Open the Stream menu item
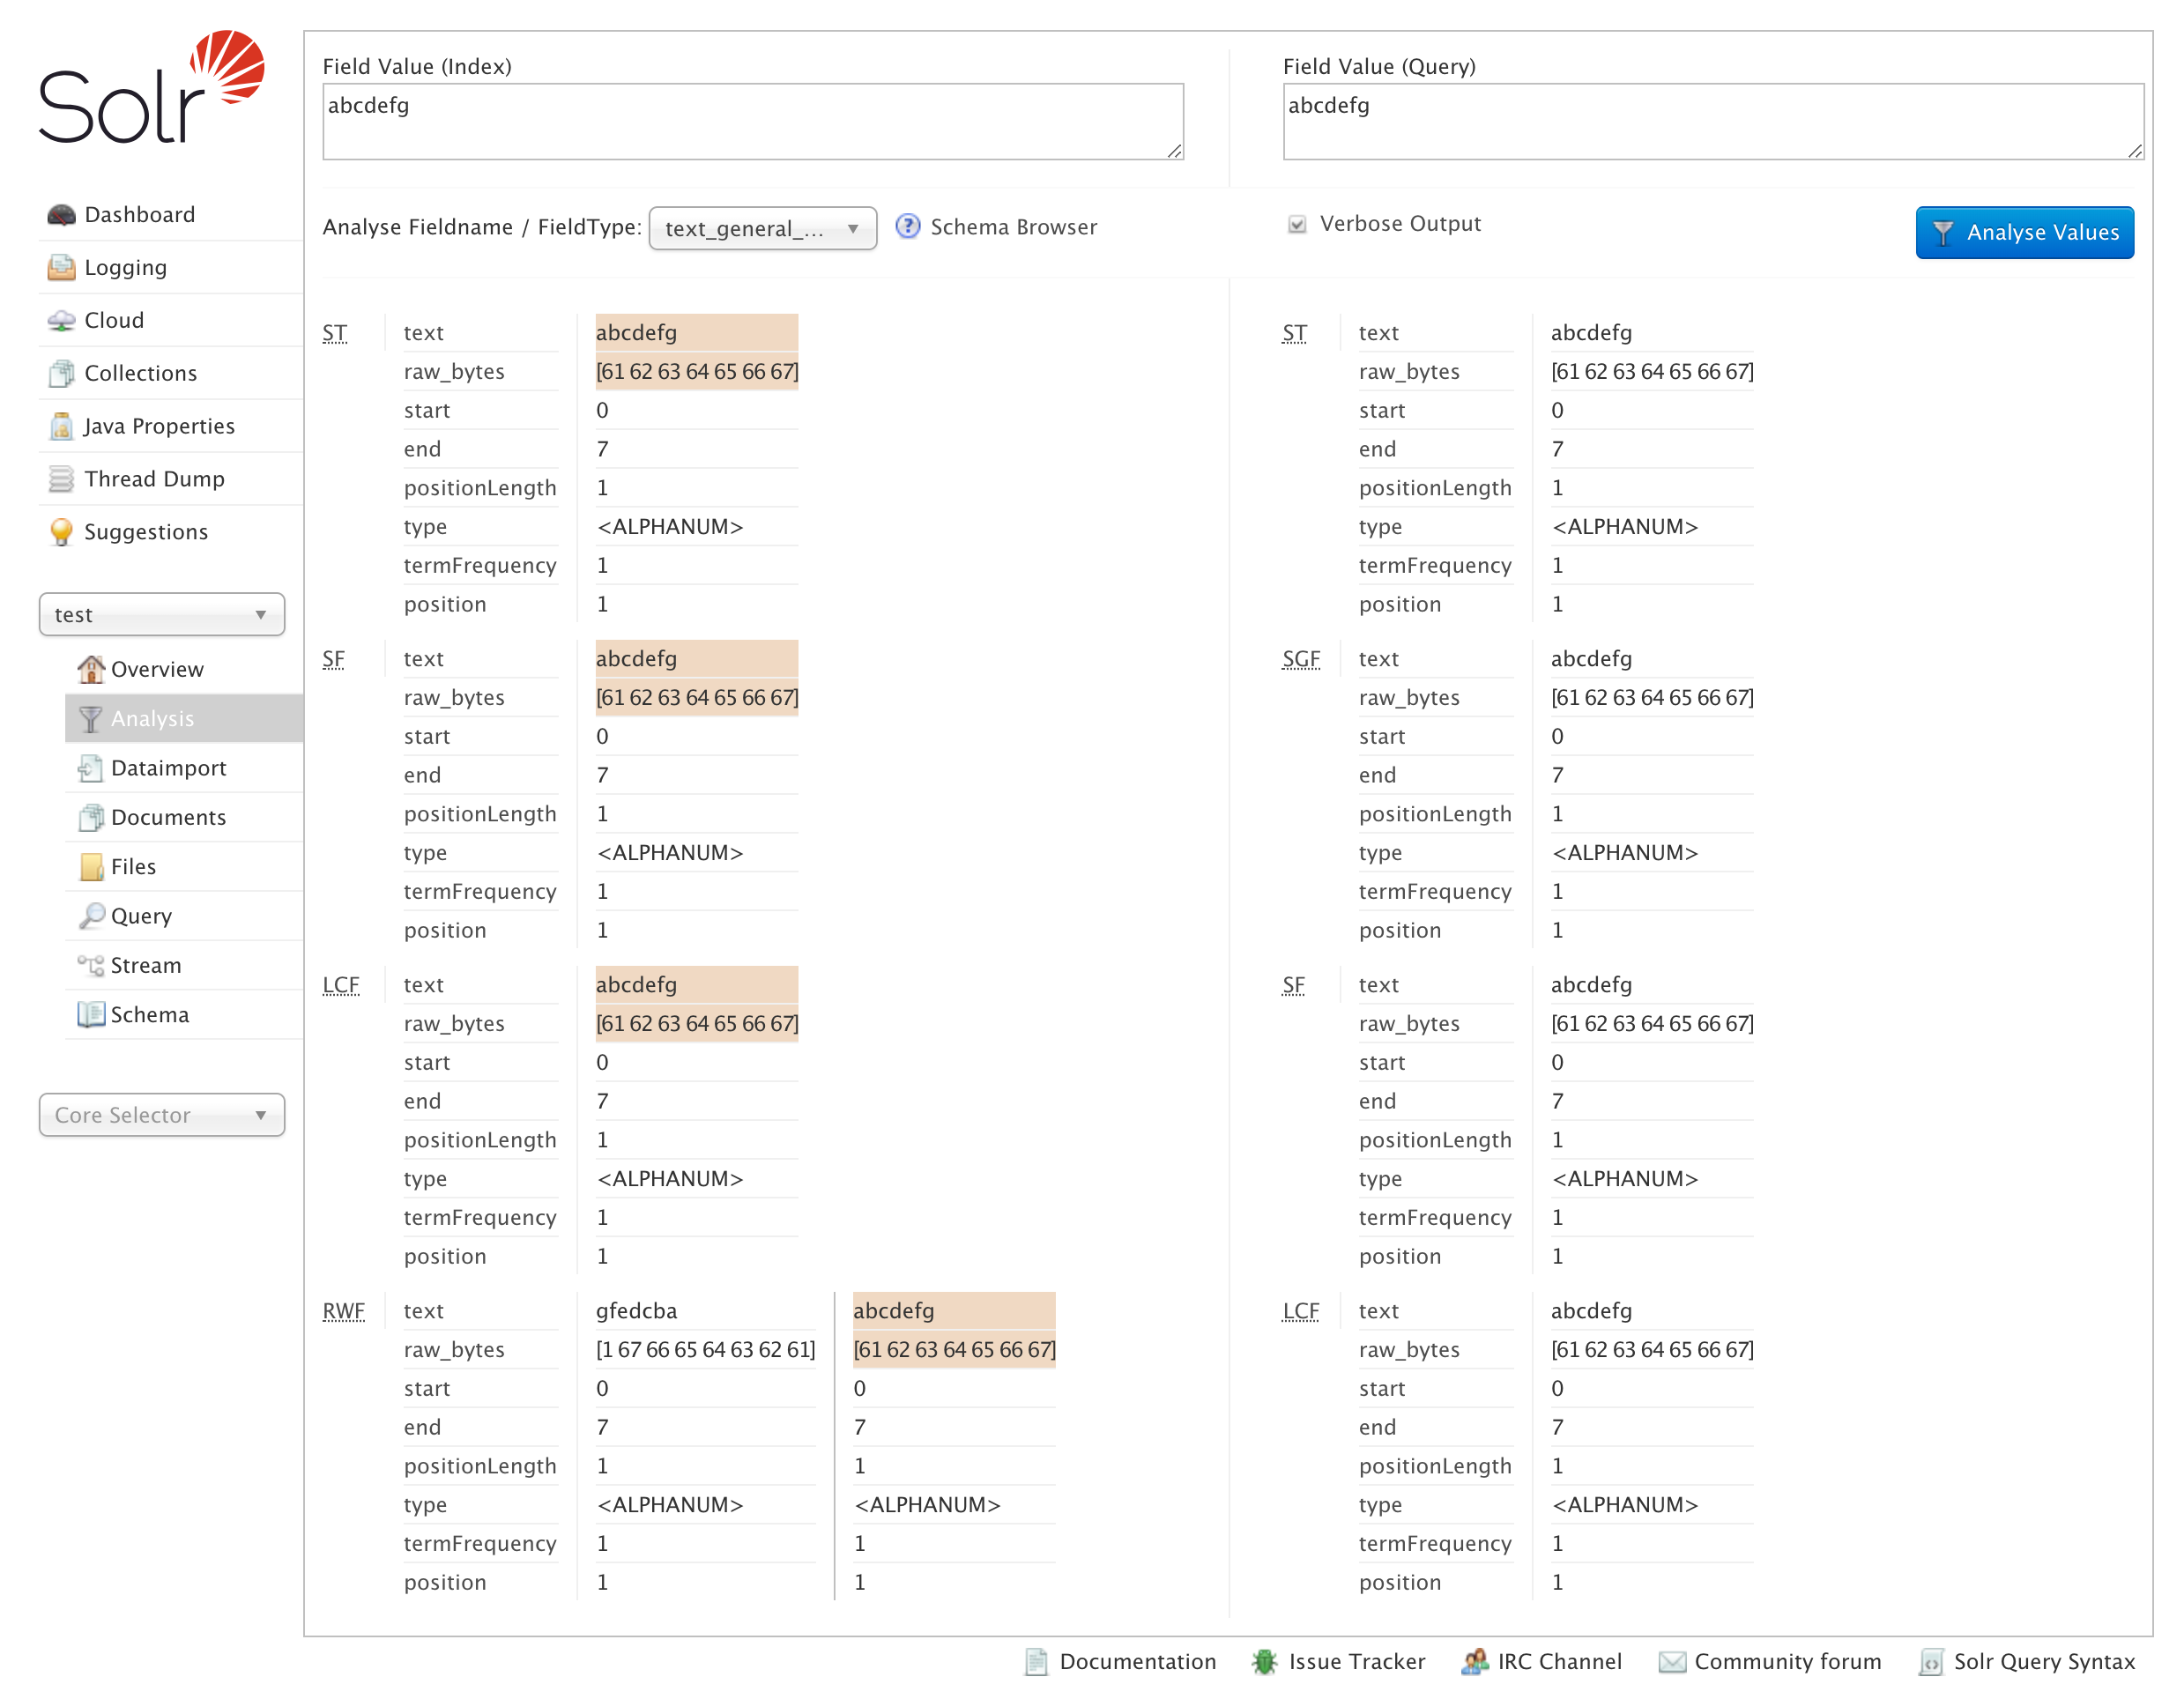Screen dimensions: 2184x1699 tap(146, 965)
